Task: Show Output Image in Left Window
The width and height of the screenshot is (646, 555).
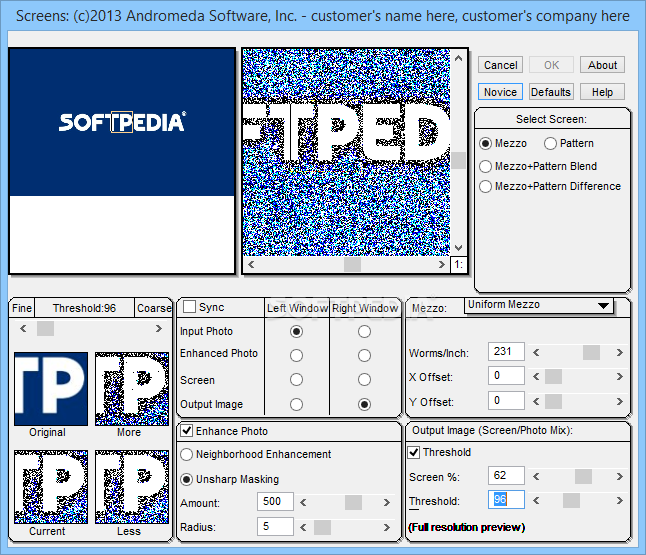Action: point(296,404)
